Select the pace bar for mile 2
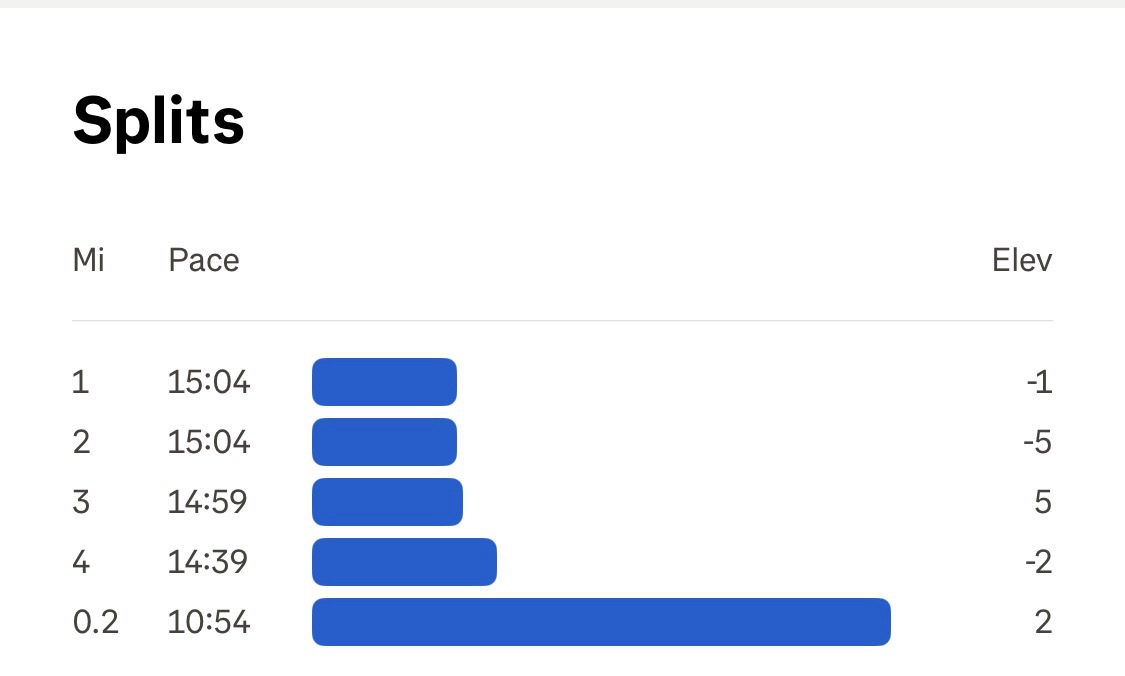This screenshot has width=1125, height=676. 384,442
